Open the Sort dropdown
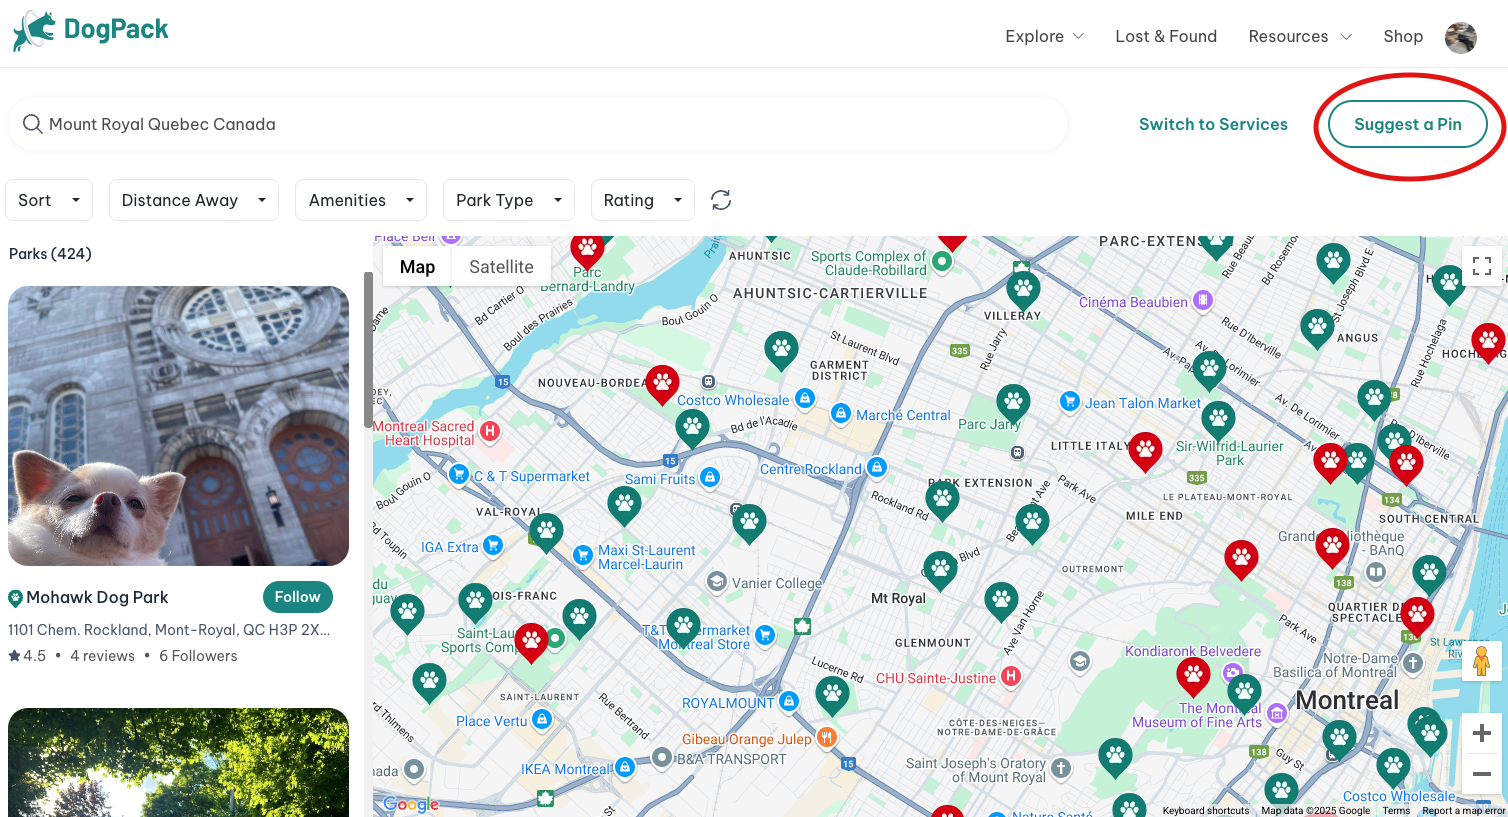Image resolution: width=1508 pixels, height=817 pixels. (49, 200)
